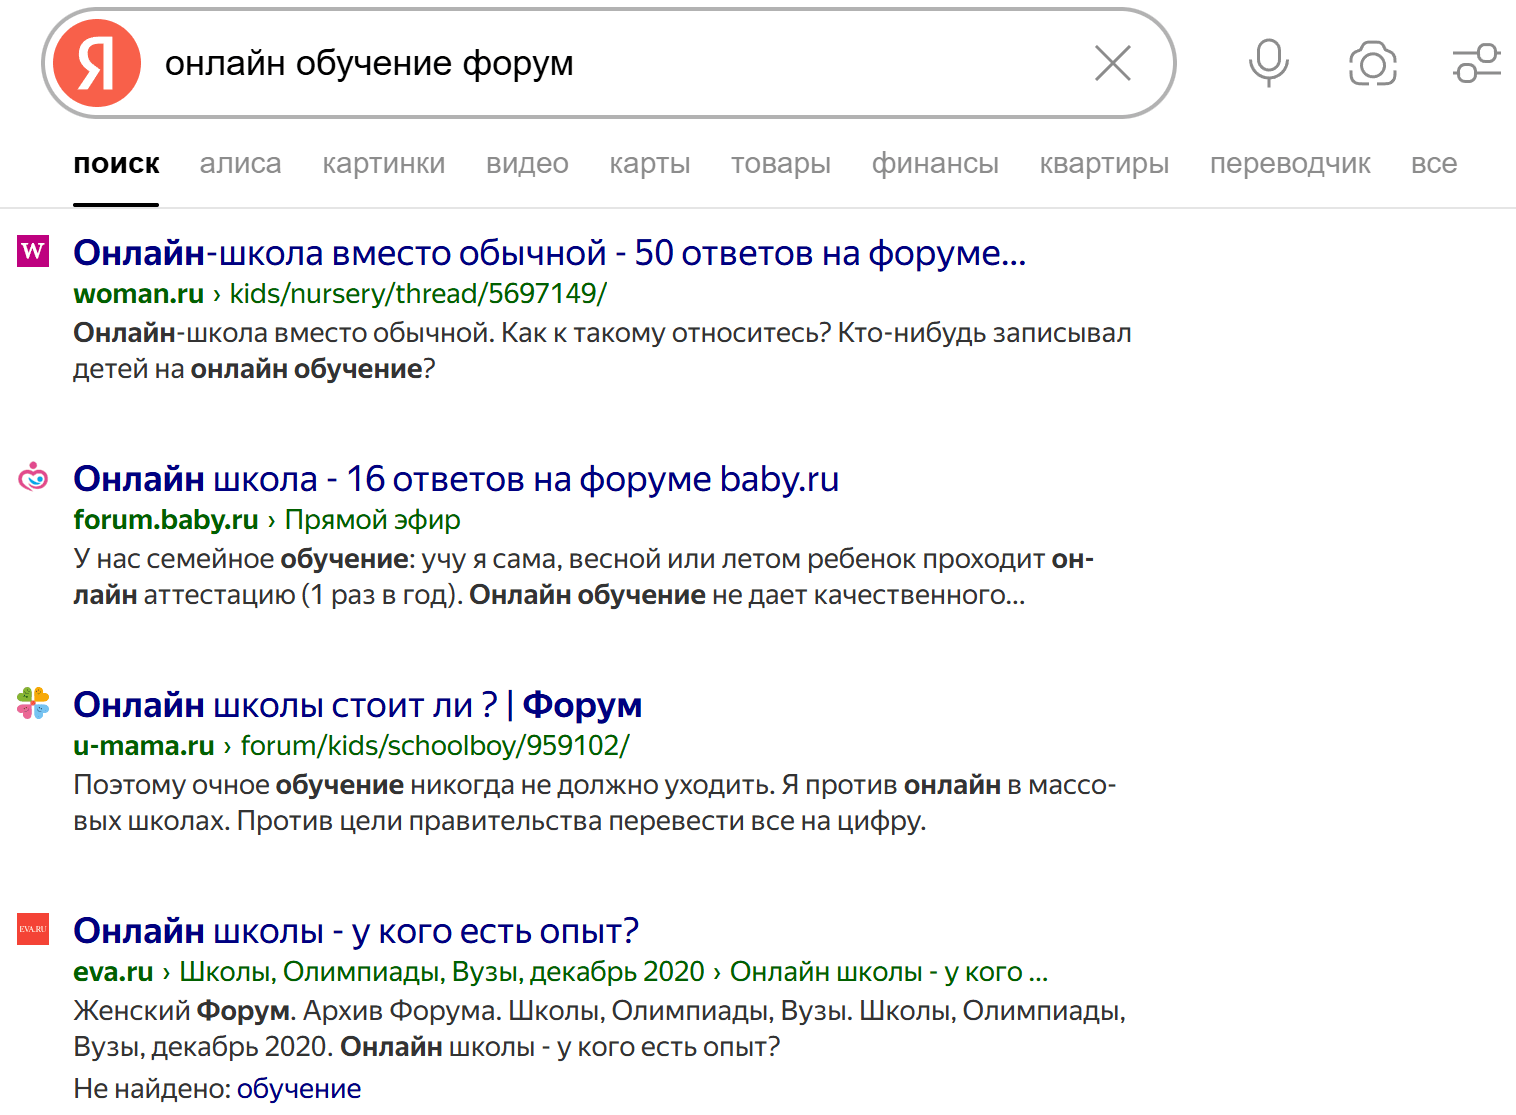Open search filter settings icon
1516x1115 pixels.
click(x=1476, y=62)
